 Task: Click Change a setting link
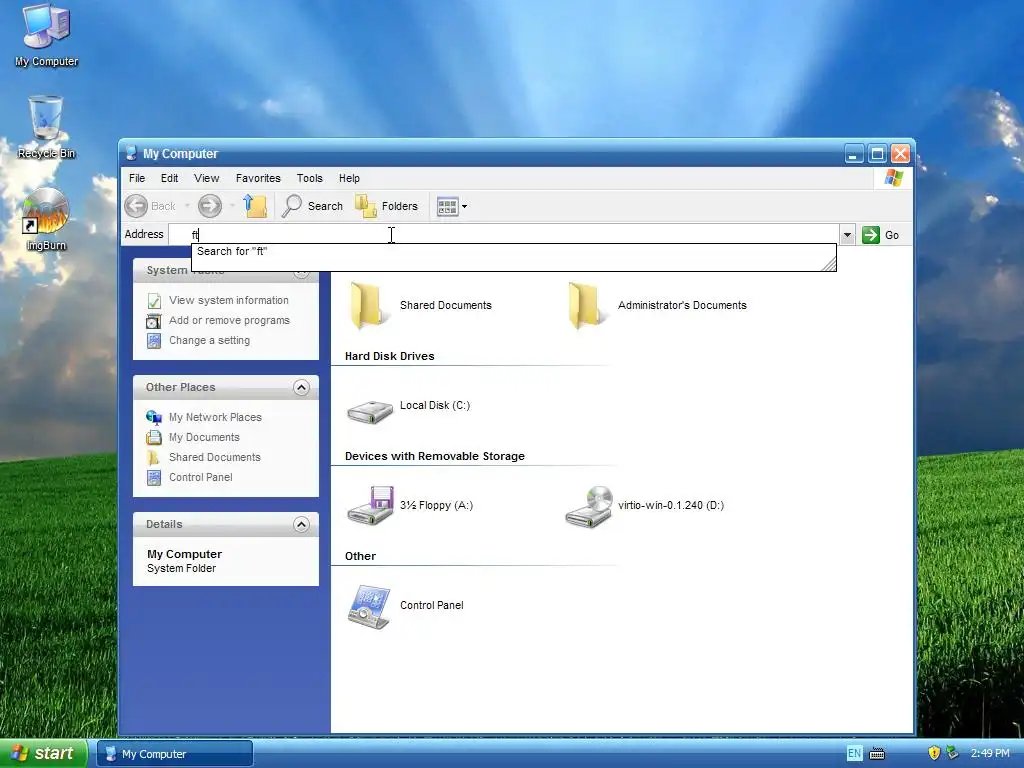(210, 340)
